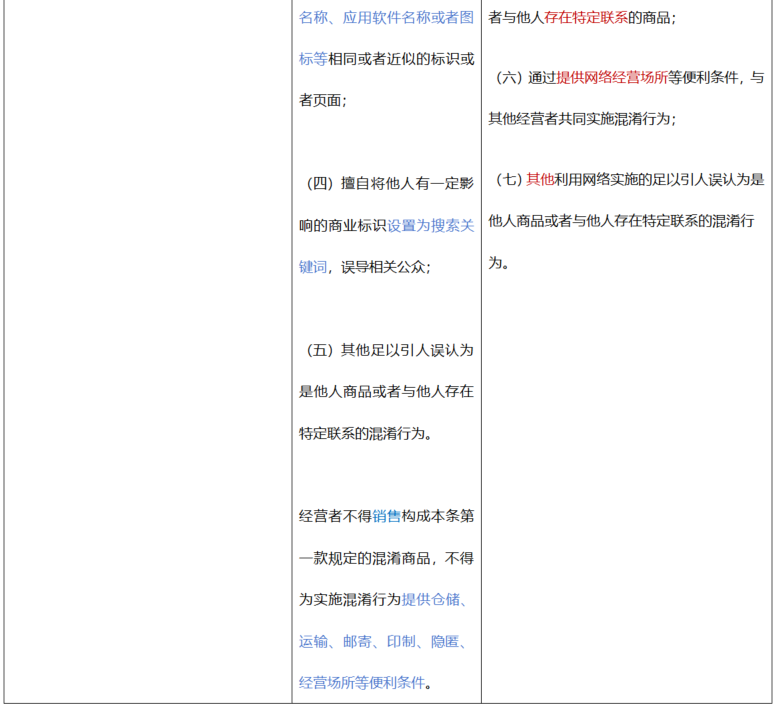Click line '是他人商品或者与他人存在'

coord(386,392)
